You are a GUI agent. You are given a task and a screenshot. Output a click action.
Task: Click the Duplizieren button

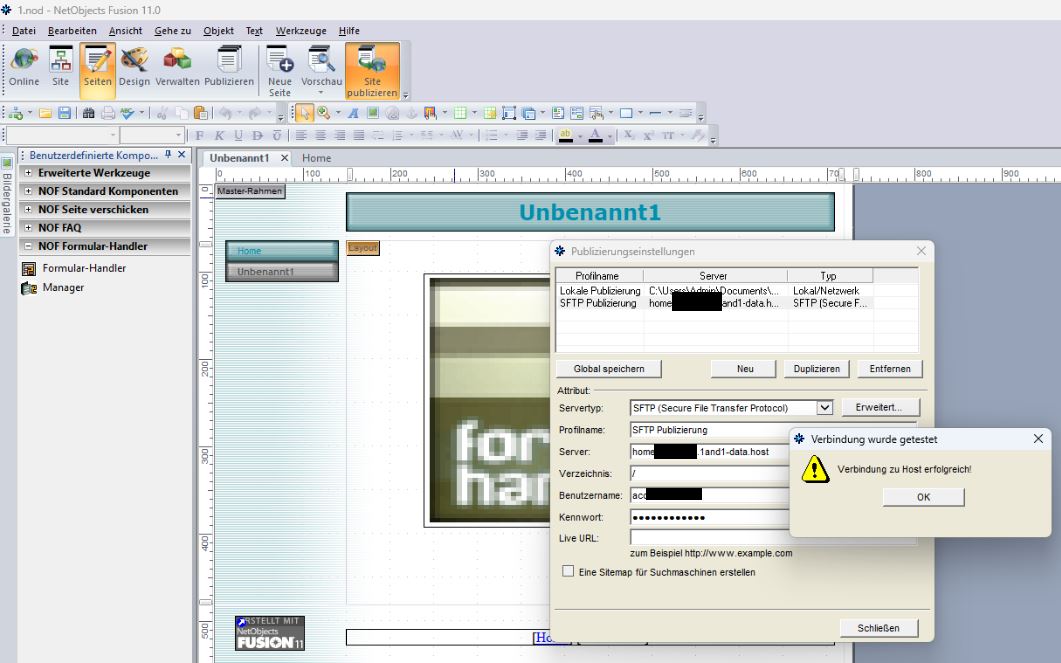coord(816,369)
